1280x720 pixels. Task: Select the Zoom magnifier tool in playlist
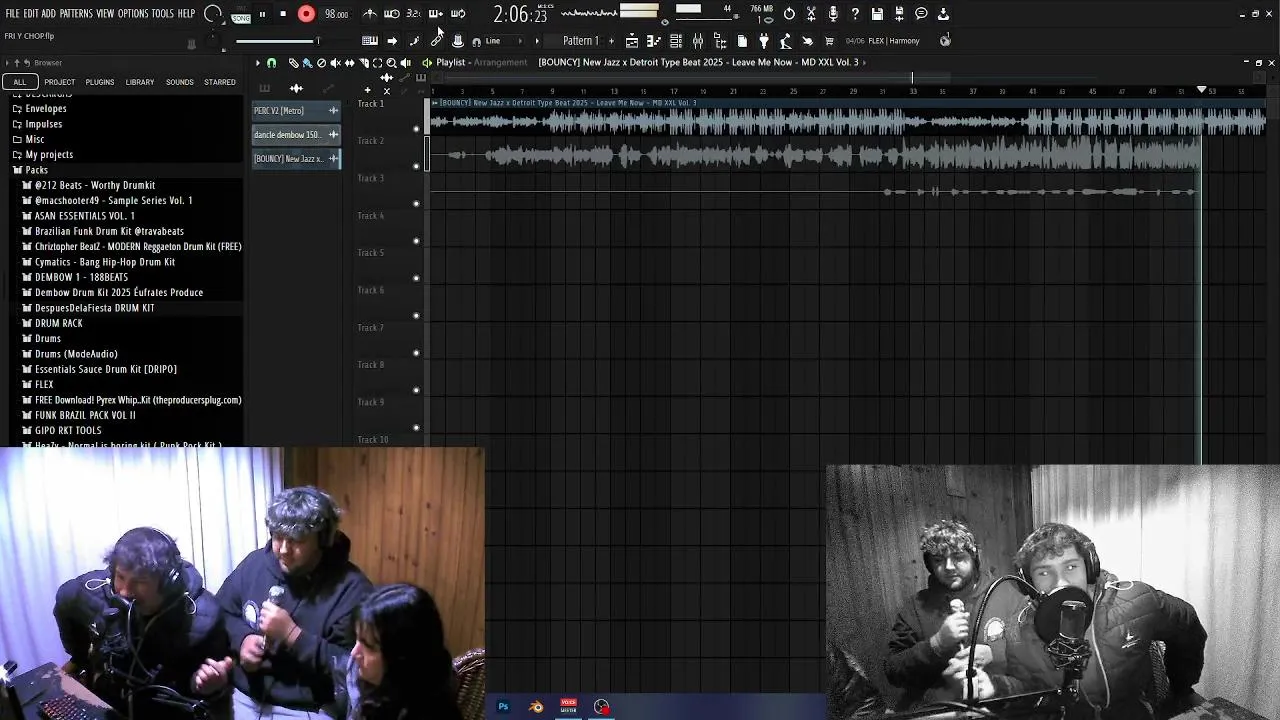click(x=391, y=63)
